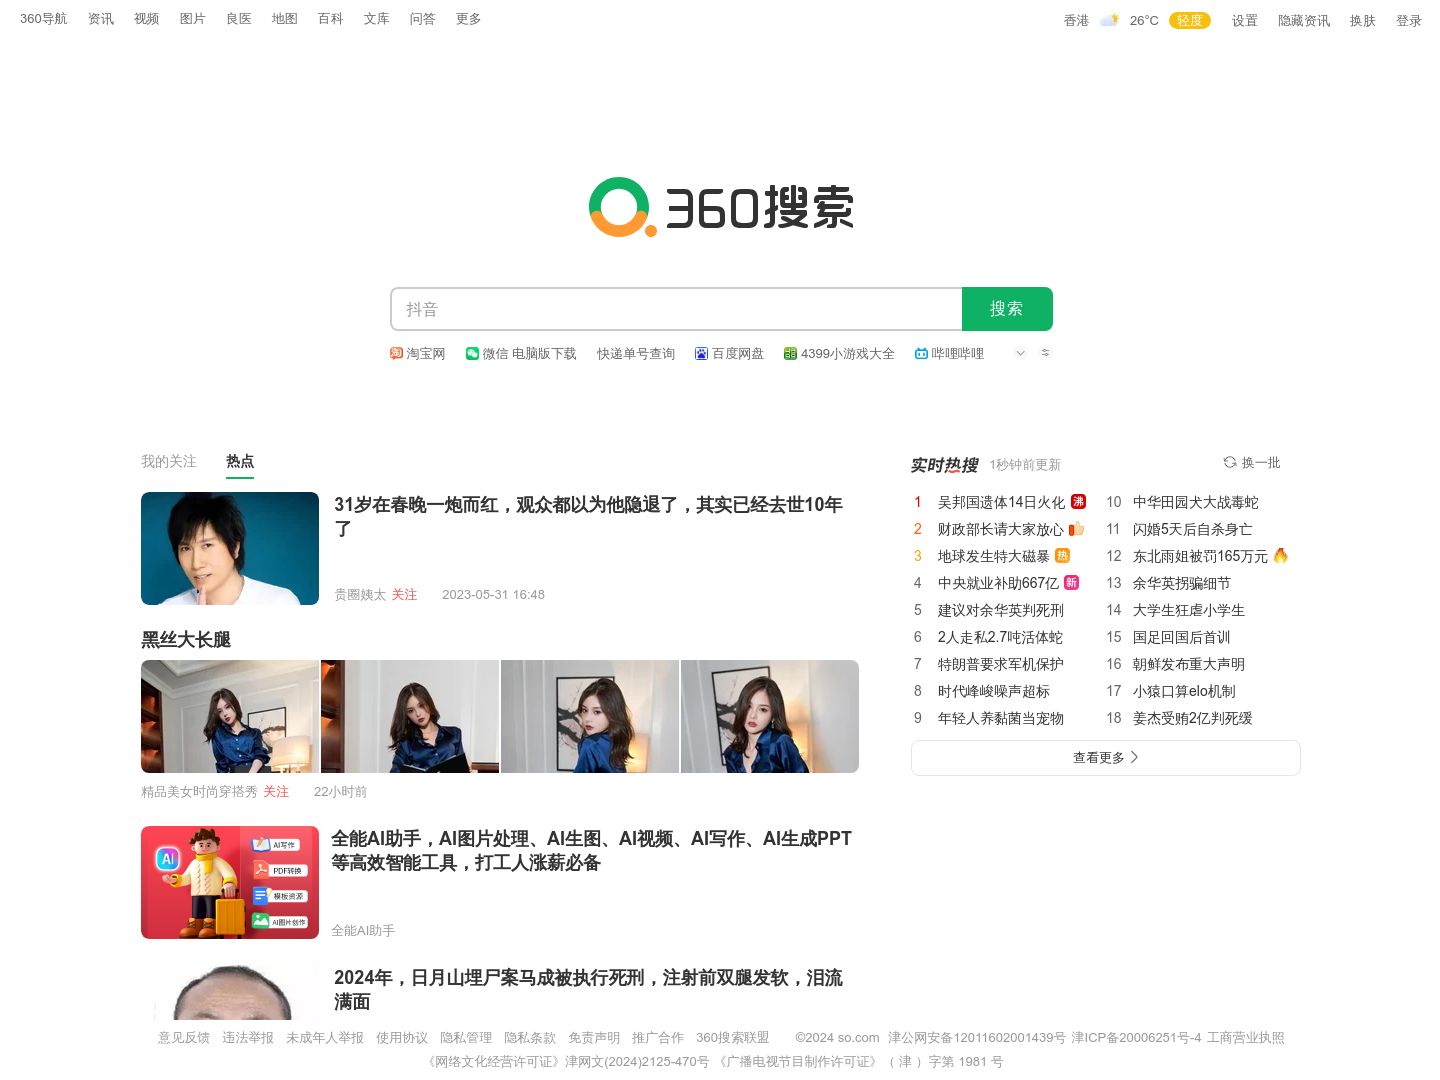Screen dimensions: 1440x1080
Task: Select the 热点 tab
Action: click(240, 461)
